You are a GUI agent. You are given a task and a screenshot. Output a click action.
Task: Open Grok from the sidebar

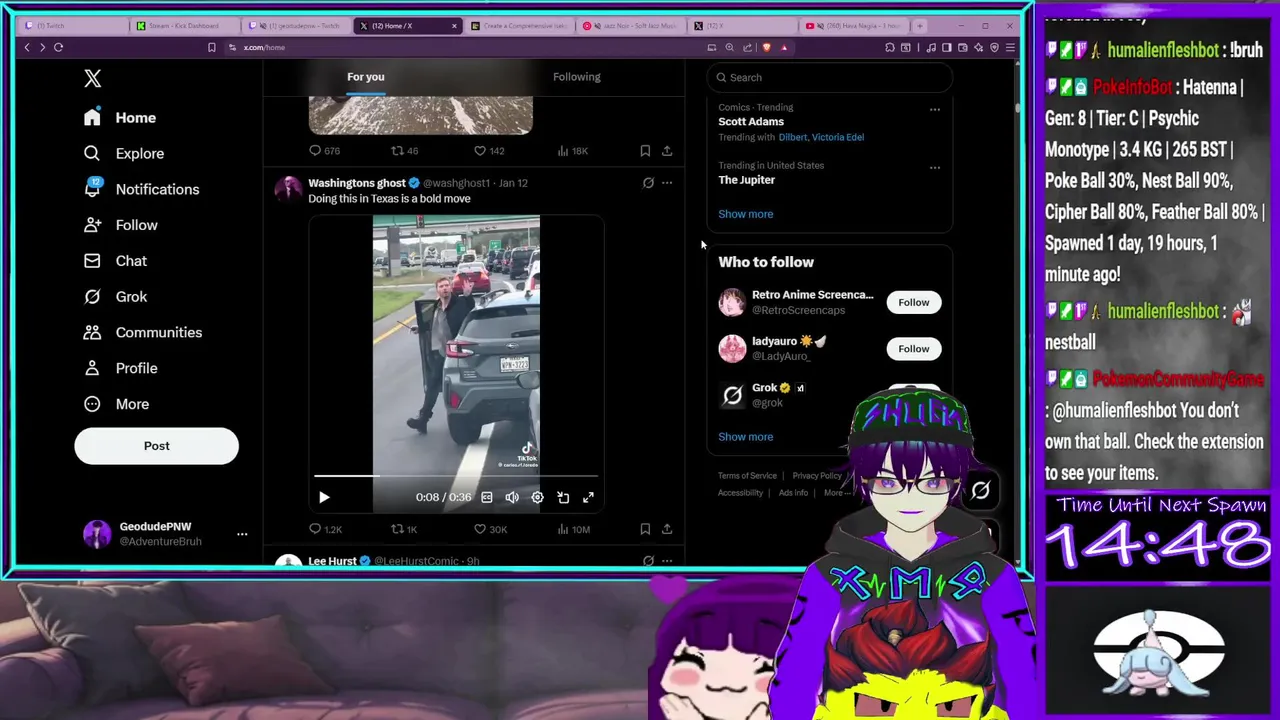coord(115,297)
